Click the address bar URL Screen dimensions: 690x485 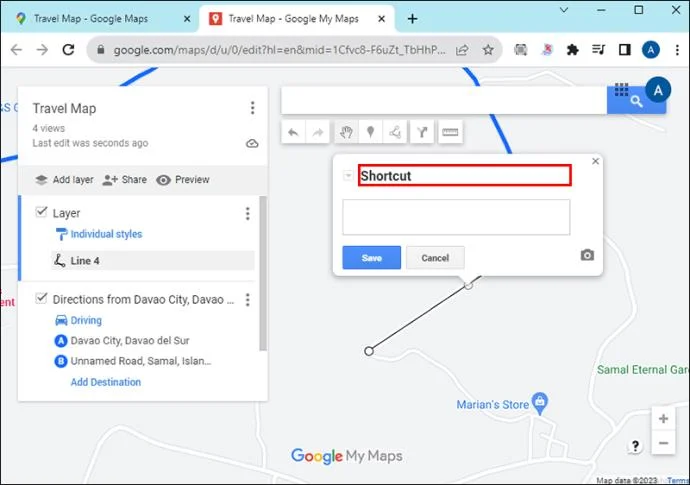pos(279,50)
